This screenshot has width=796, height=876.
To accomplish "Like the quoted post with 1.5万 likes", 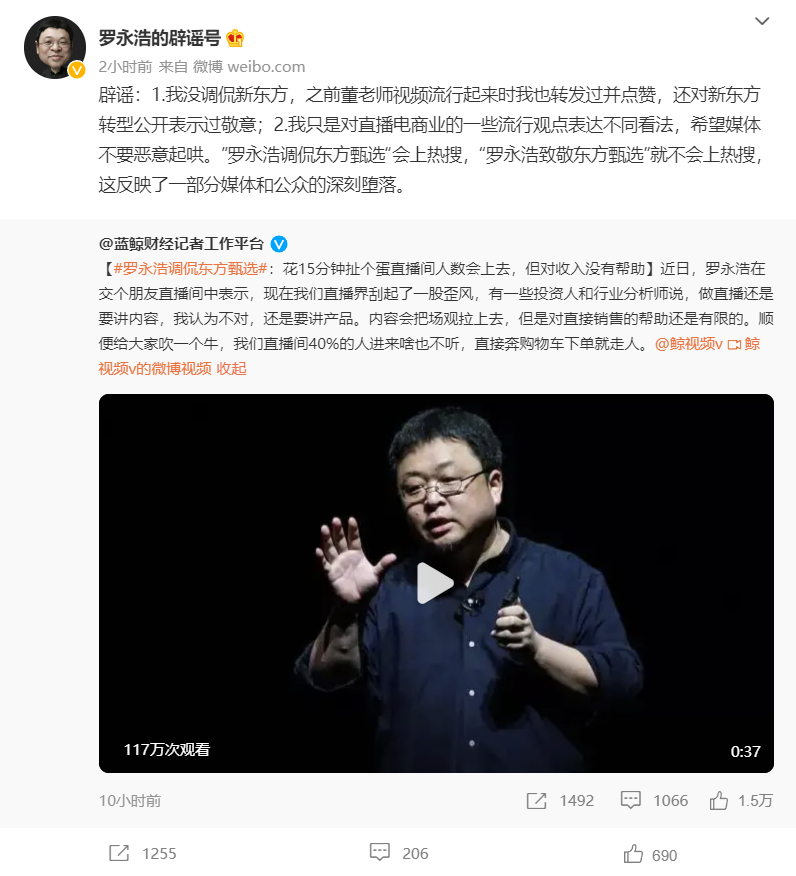I will [x=719, y=800].
